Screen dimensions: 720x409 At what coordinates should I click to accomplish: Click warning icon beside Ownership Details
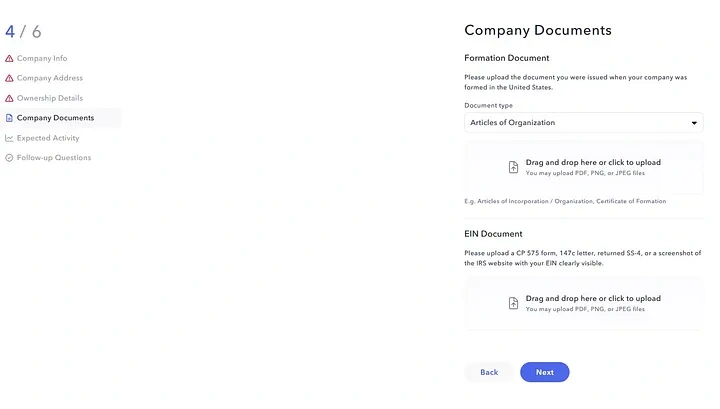[x=9, y=98]
